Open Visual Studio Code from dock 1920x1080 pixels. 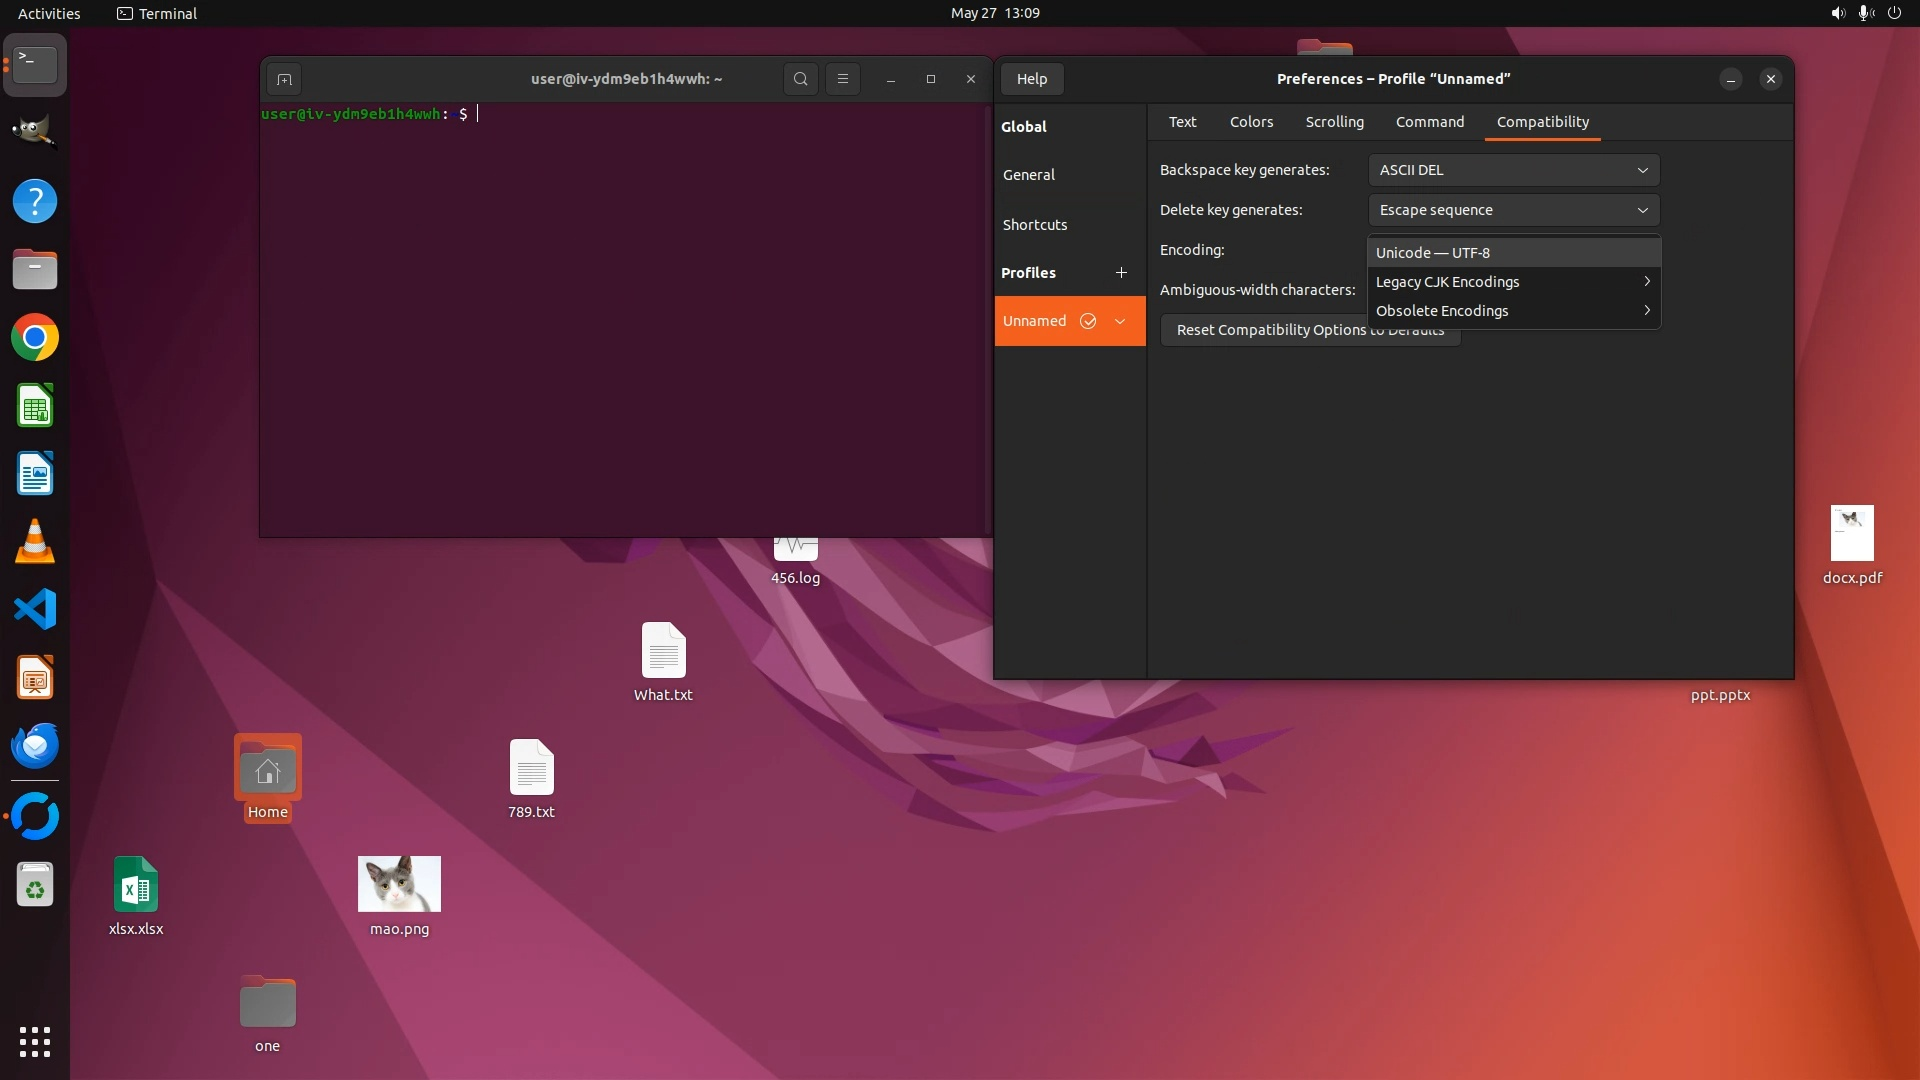pyautogui.click(x=35, y=609)
